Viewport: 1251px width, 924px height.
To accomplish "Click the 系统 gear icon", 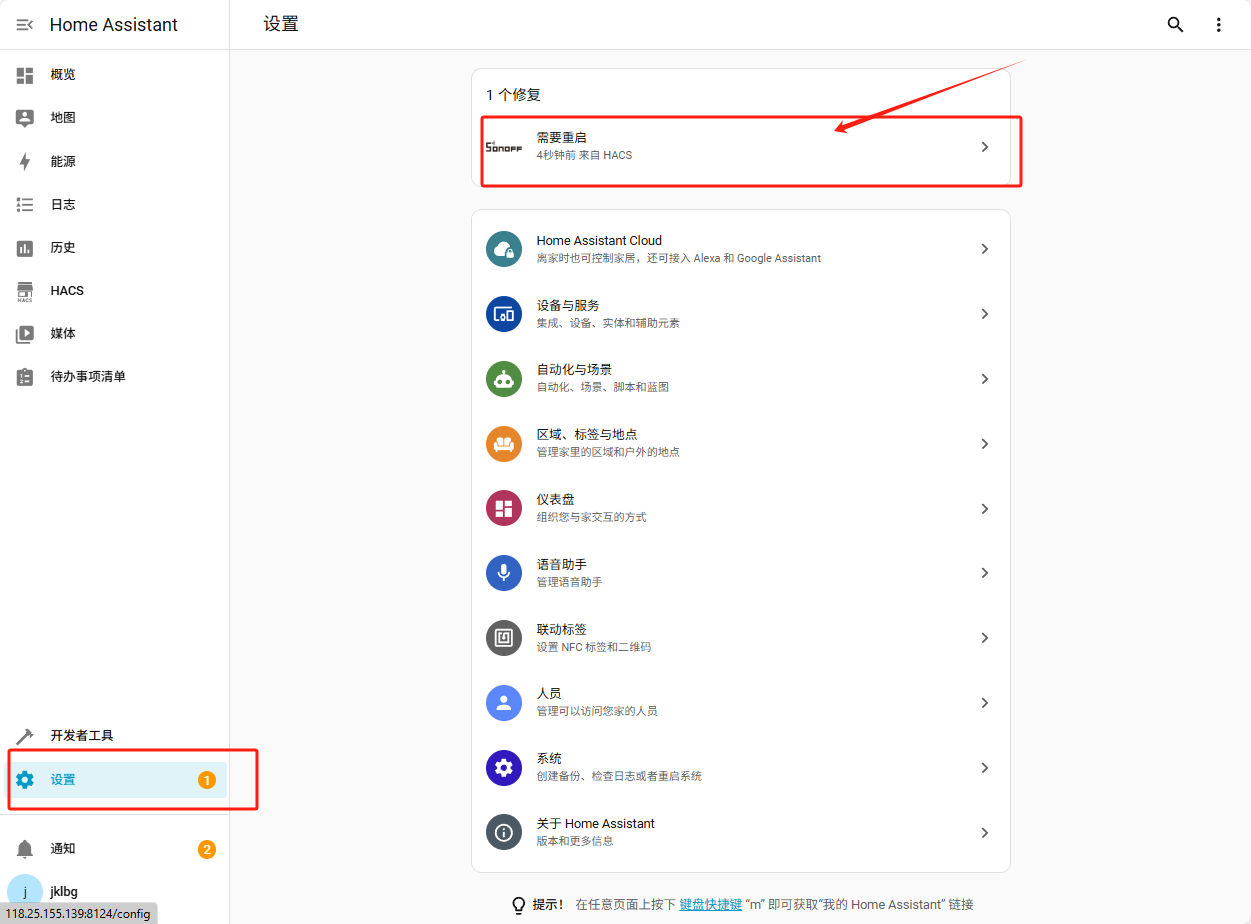I will pos(504,768).
